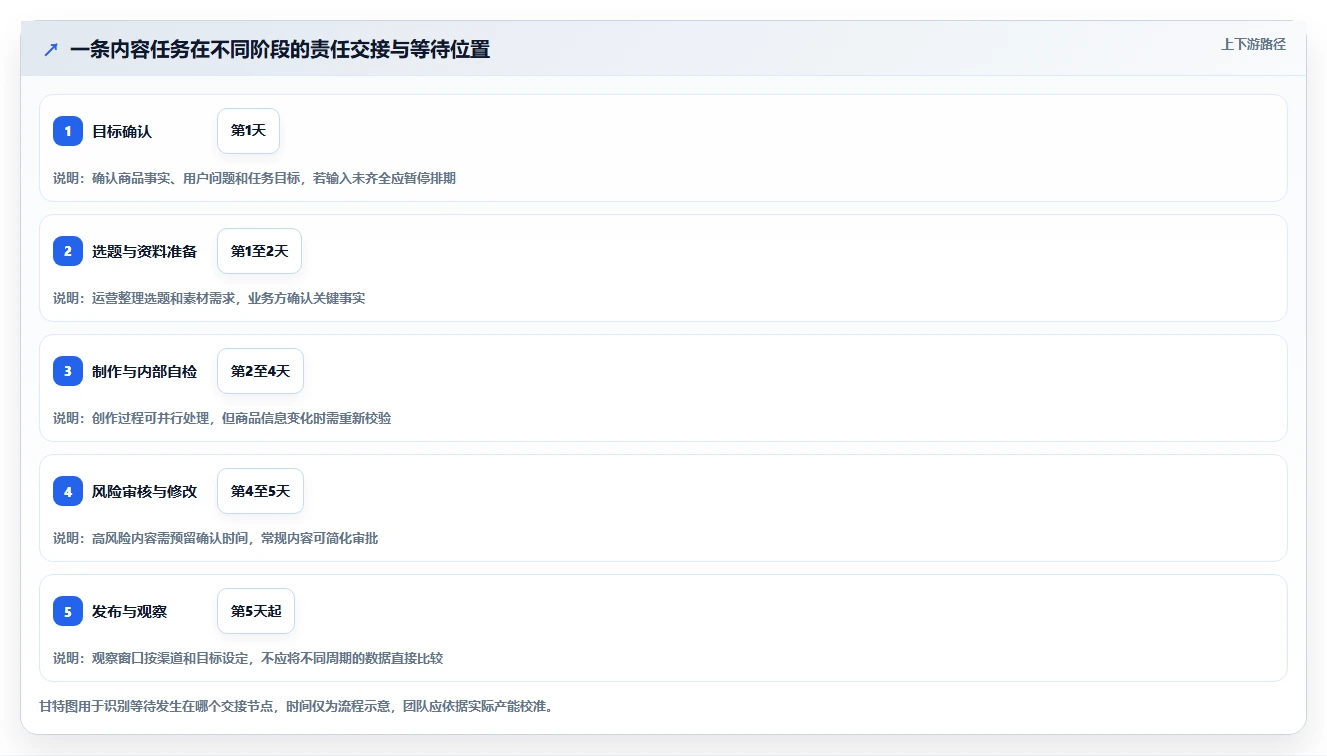Click the 目标确认 stage title
This screenshot has height=756, width=1327.
coord(122,131)
